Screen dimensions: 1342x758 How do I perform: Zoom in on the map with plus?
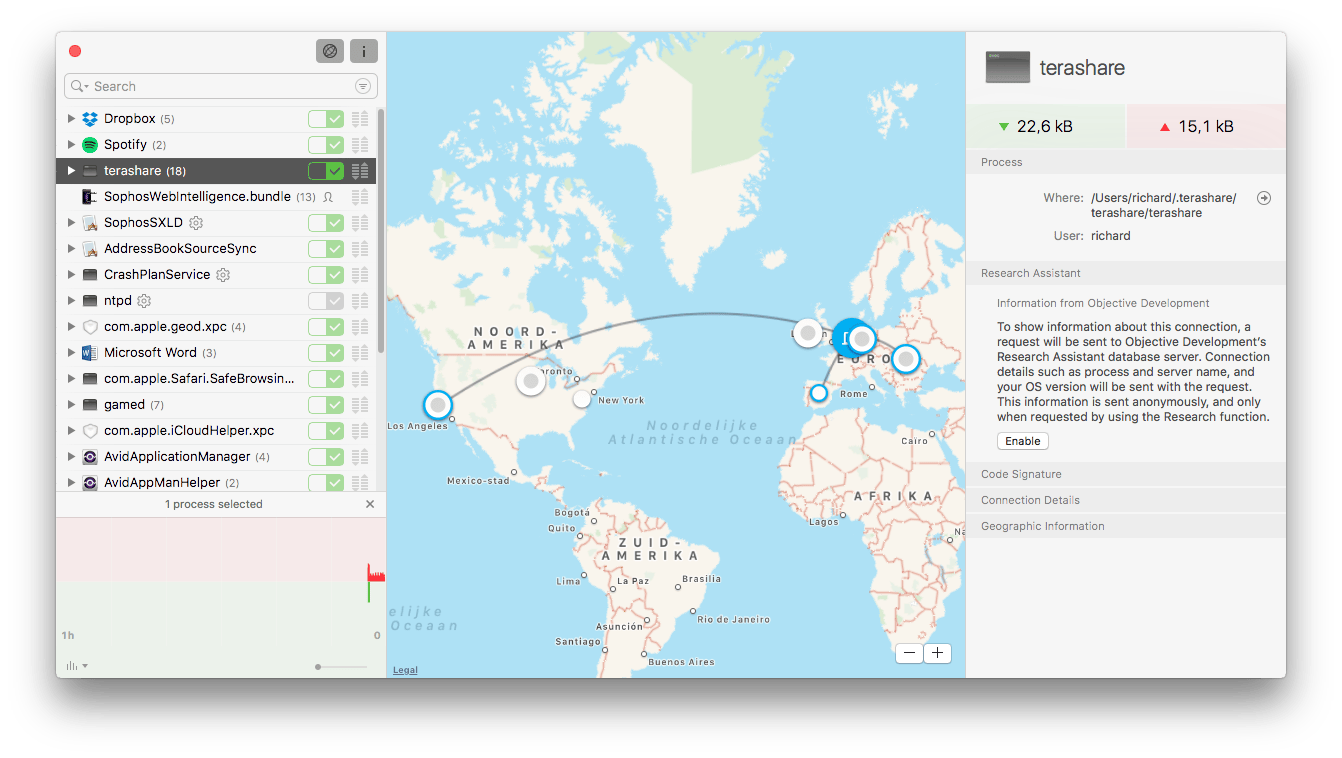937,653
